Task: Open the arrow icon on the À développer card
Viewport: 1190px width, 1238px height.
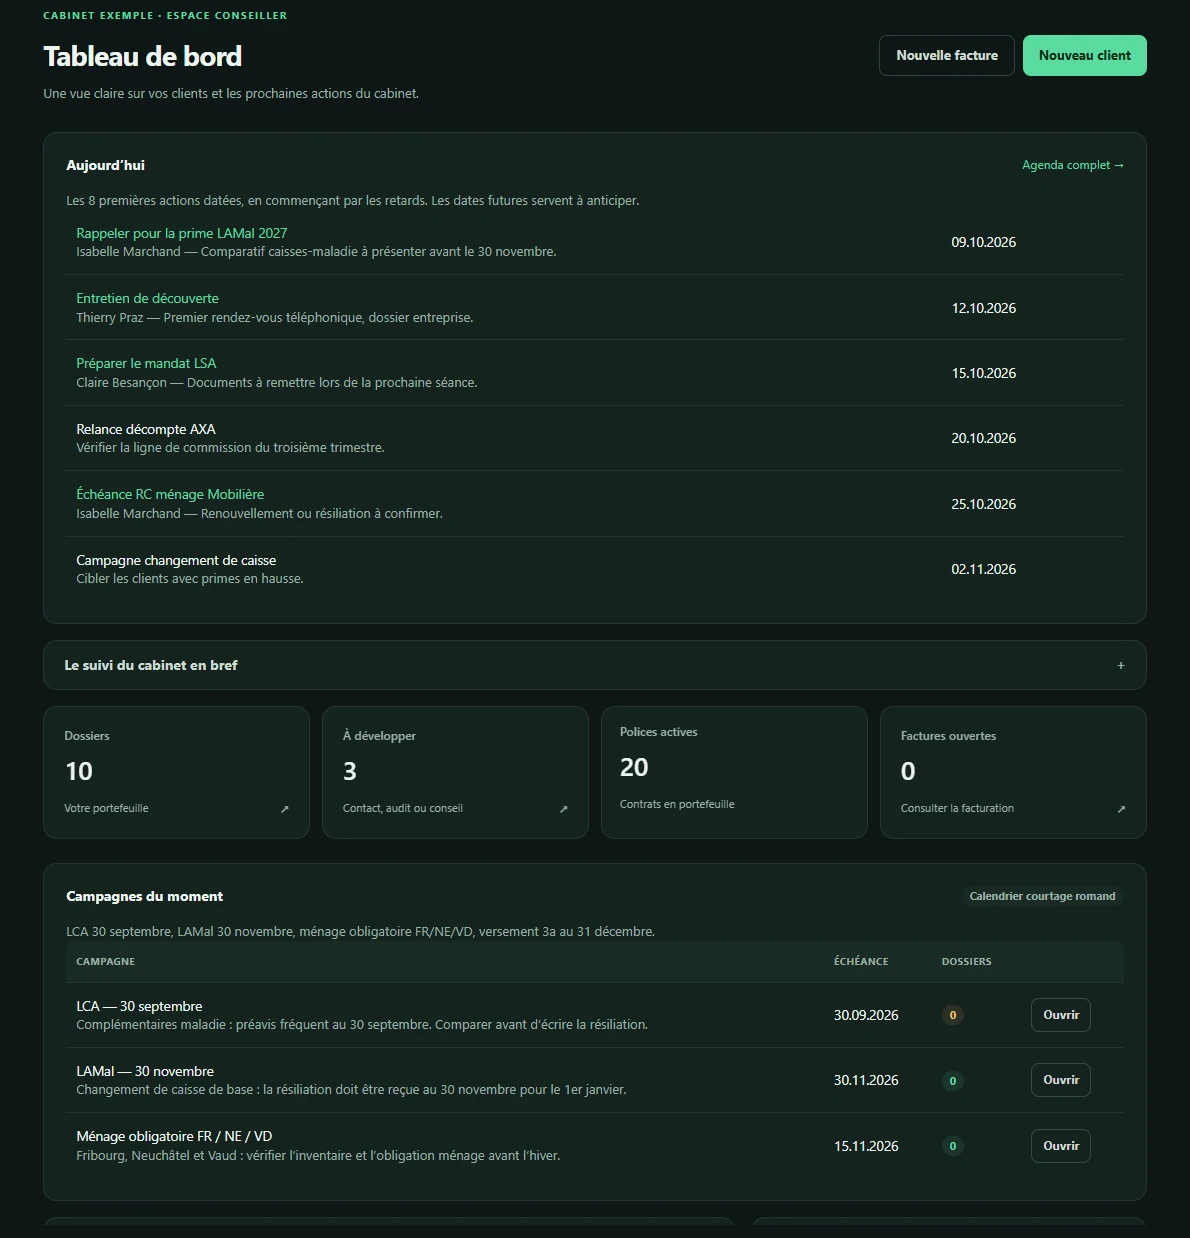Action: click(564, 809)
